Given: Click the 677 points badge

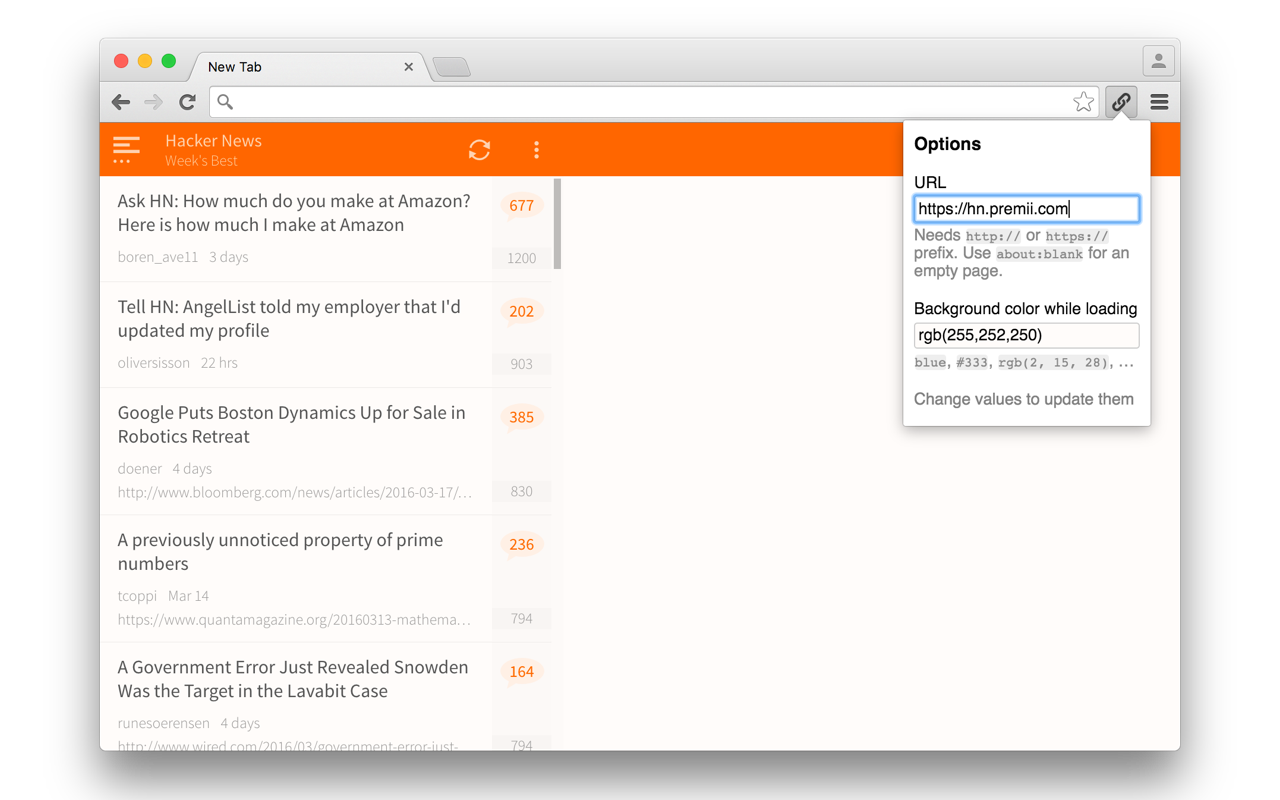Looking at the screenshot, I should [521, 205].
